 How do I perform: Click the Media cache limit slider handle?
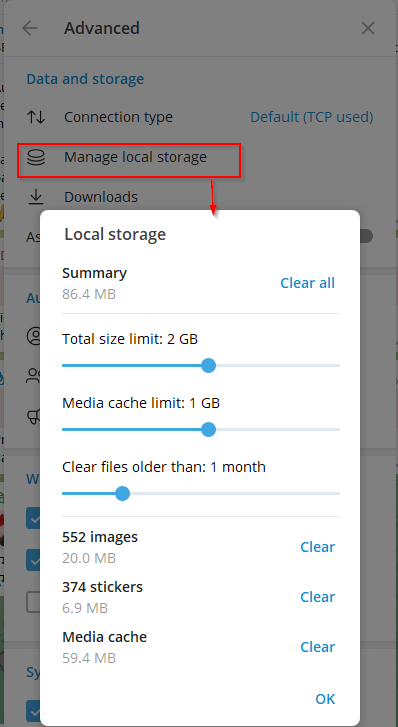(x=209, y=429)
